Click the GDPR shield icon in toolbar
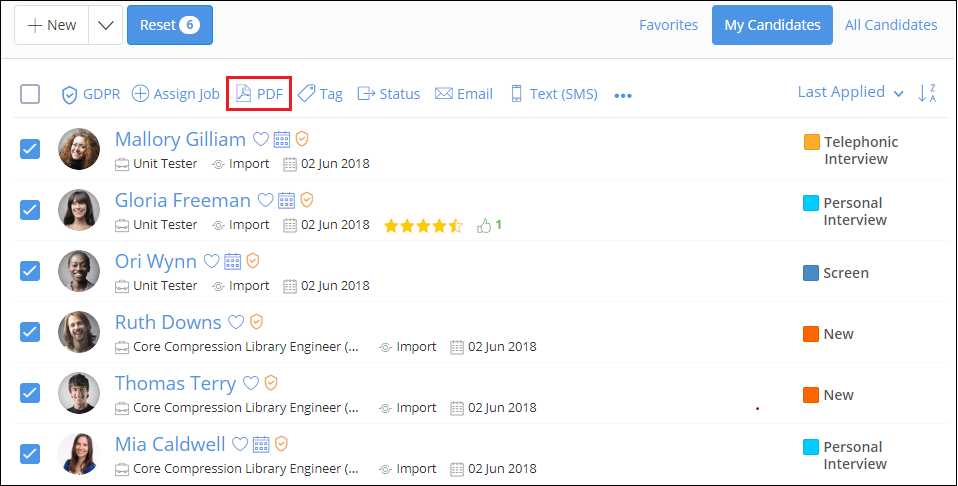Image resolution: width=958 pixels, height=486 pixels. 69,94
